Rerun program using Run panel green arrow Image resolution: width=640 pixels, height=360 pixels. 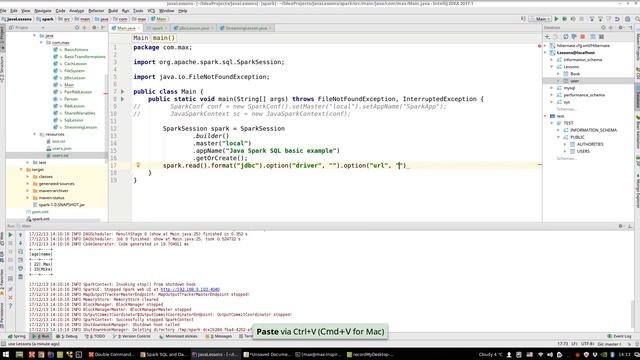point(10,235)
